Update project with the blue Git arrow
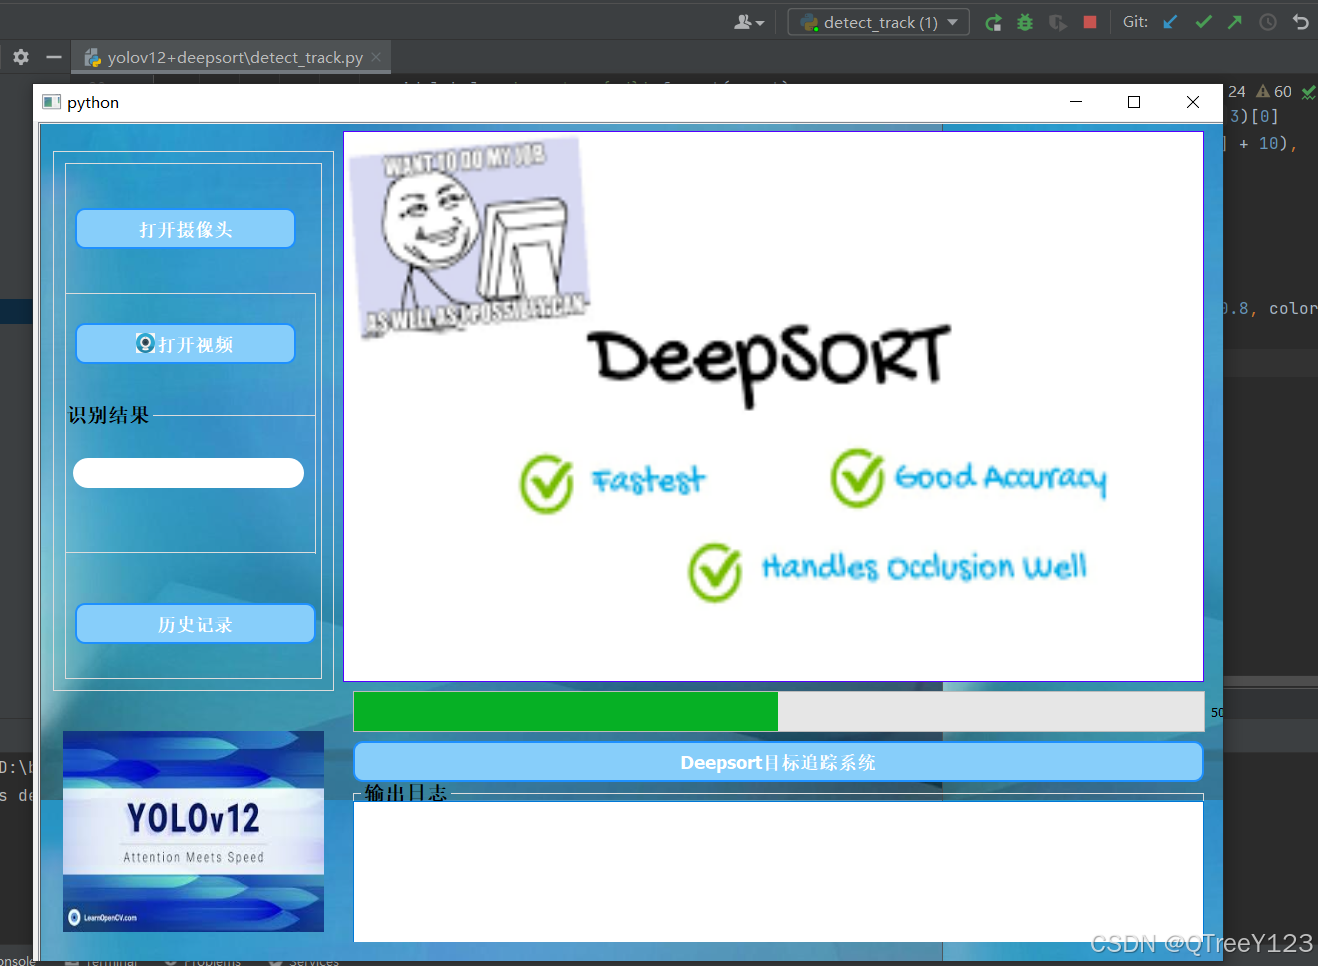1318x966 pixels. click(1170, 22)
